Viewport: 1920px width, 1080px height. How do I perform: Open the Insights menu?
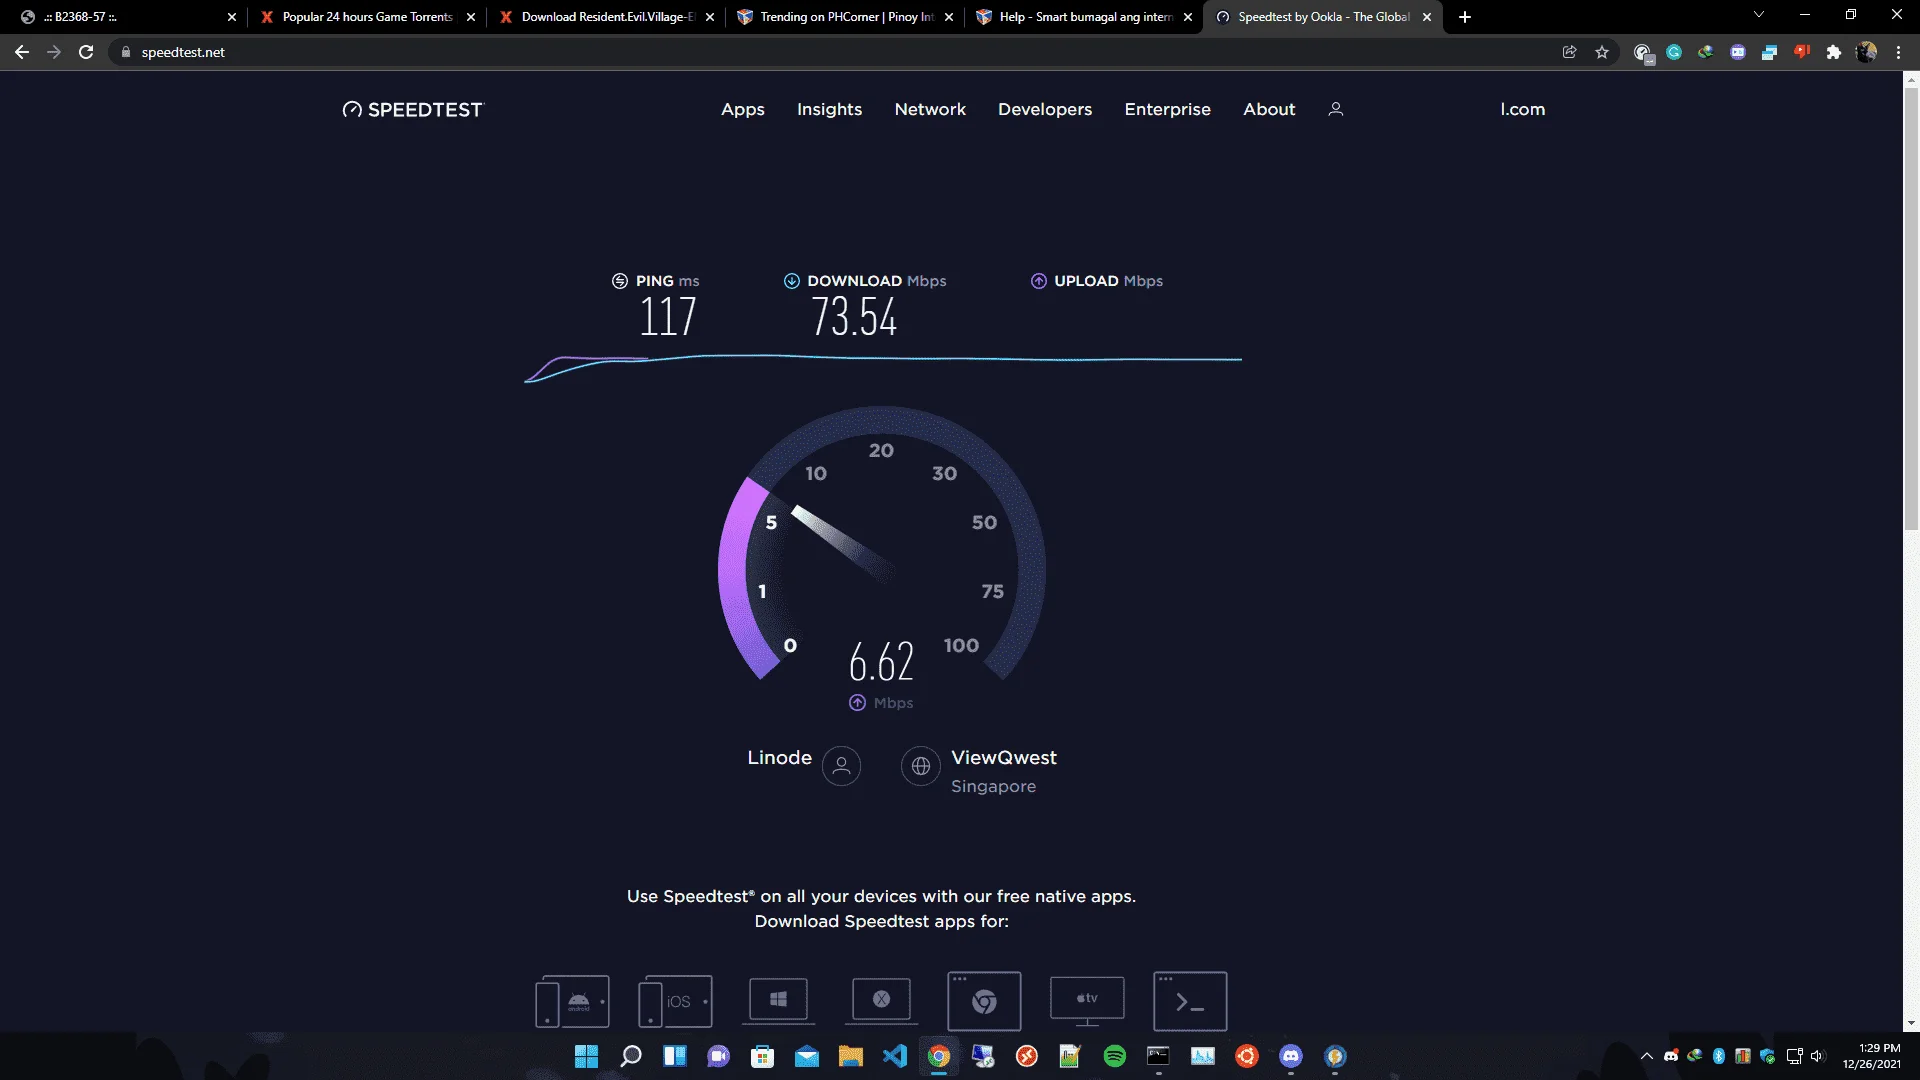click(829, 109)
